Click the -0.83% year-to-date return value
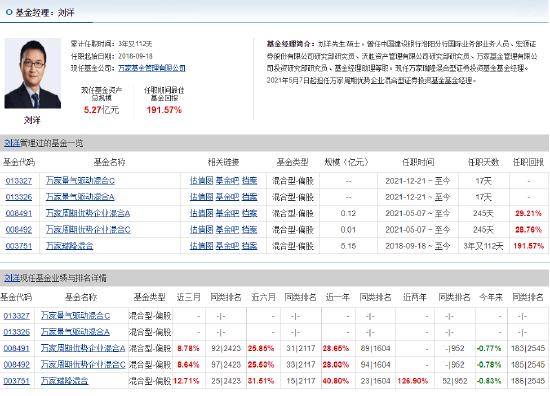 (x=489, y=381)
